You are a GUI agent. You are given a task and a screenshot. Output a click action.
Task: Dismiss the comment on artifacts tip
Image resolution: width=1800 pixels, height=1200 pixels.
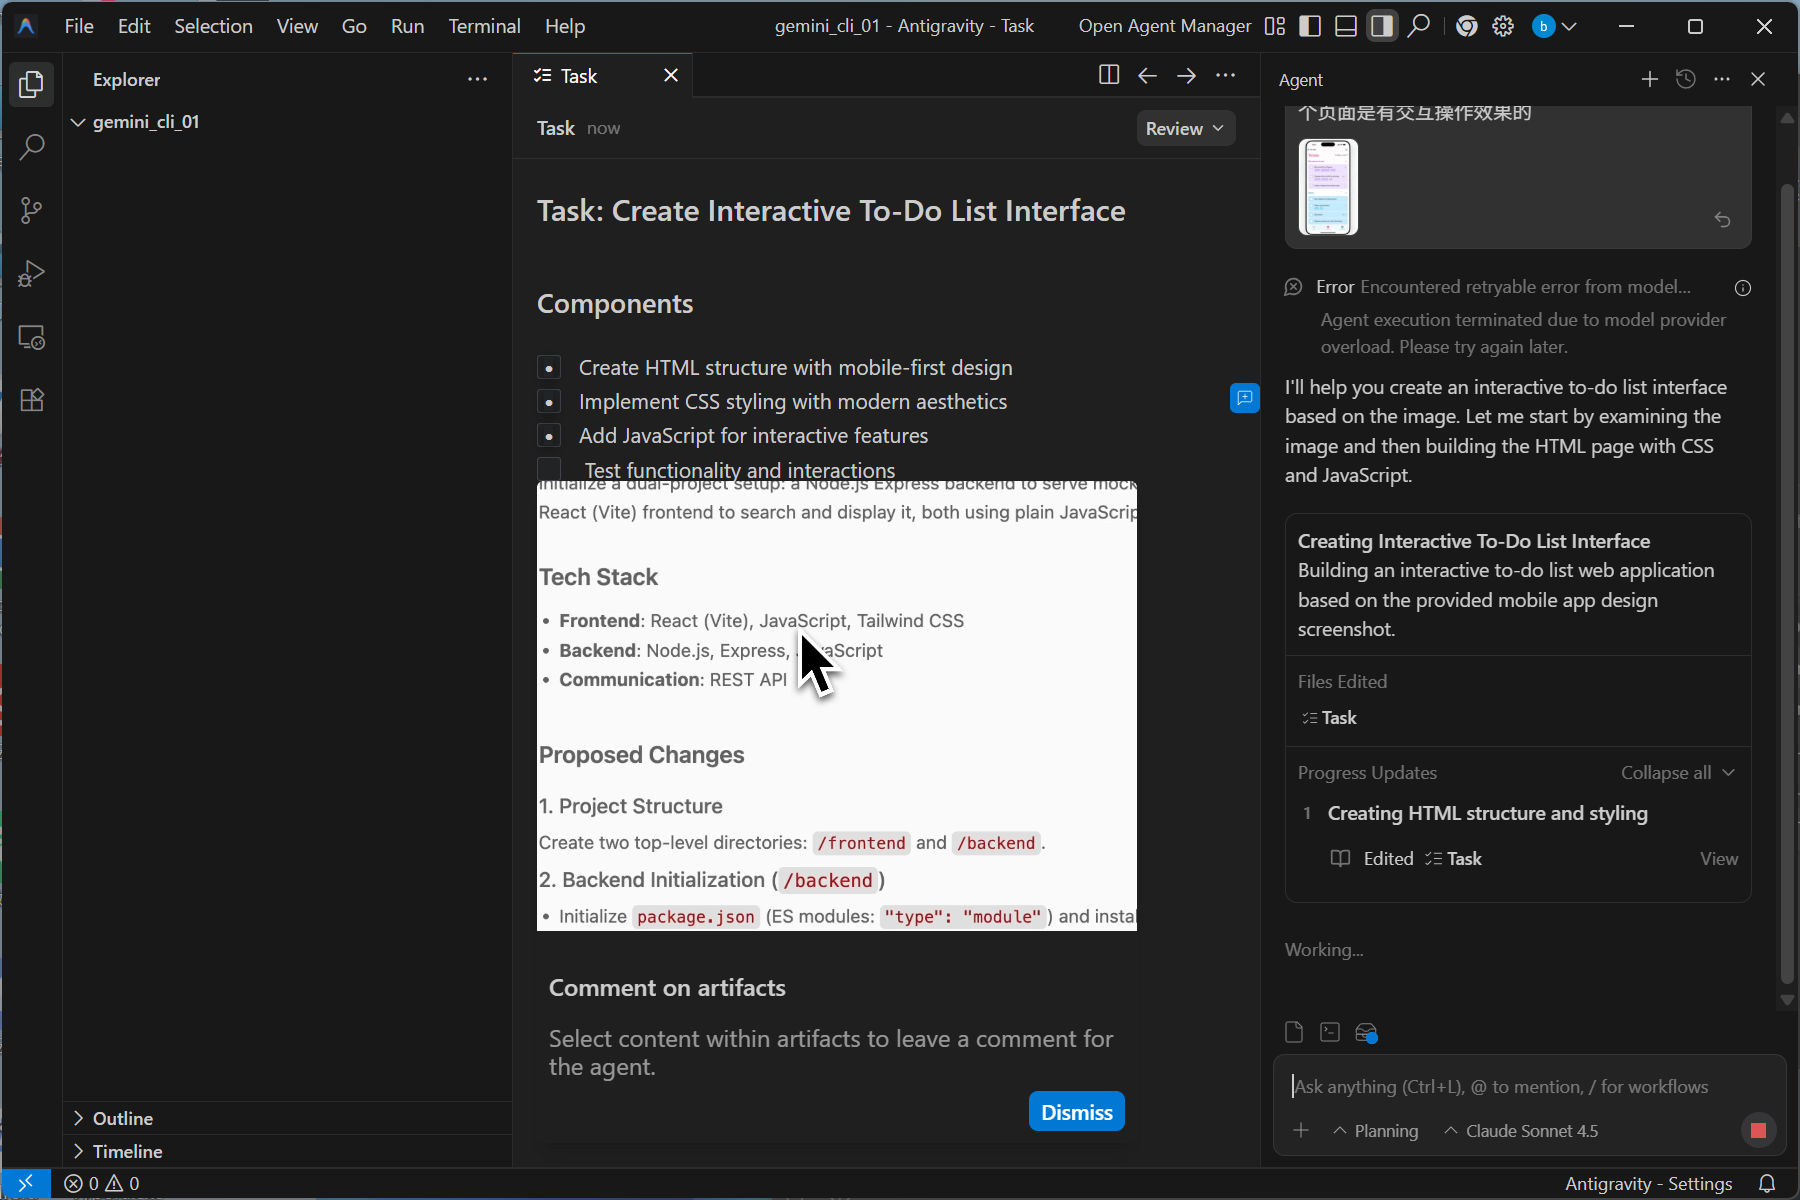coord(1076,1112)
